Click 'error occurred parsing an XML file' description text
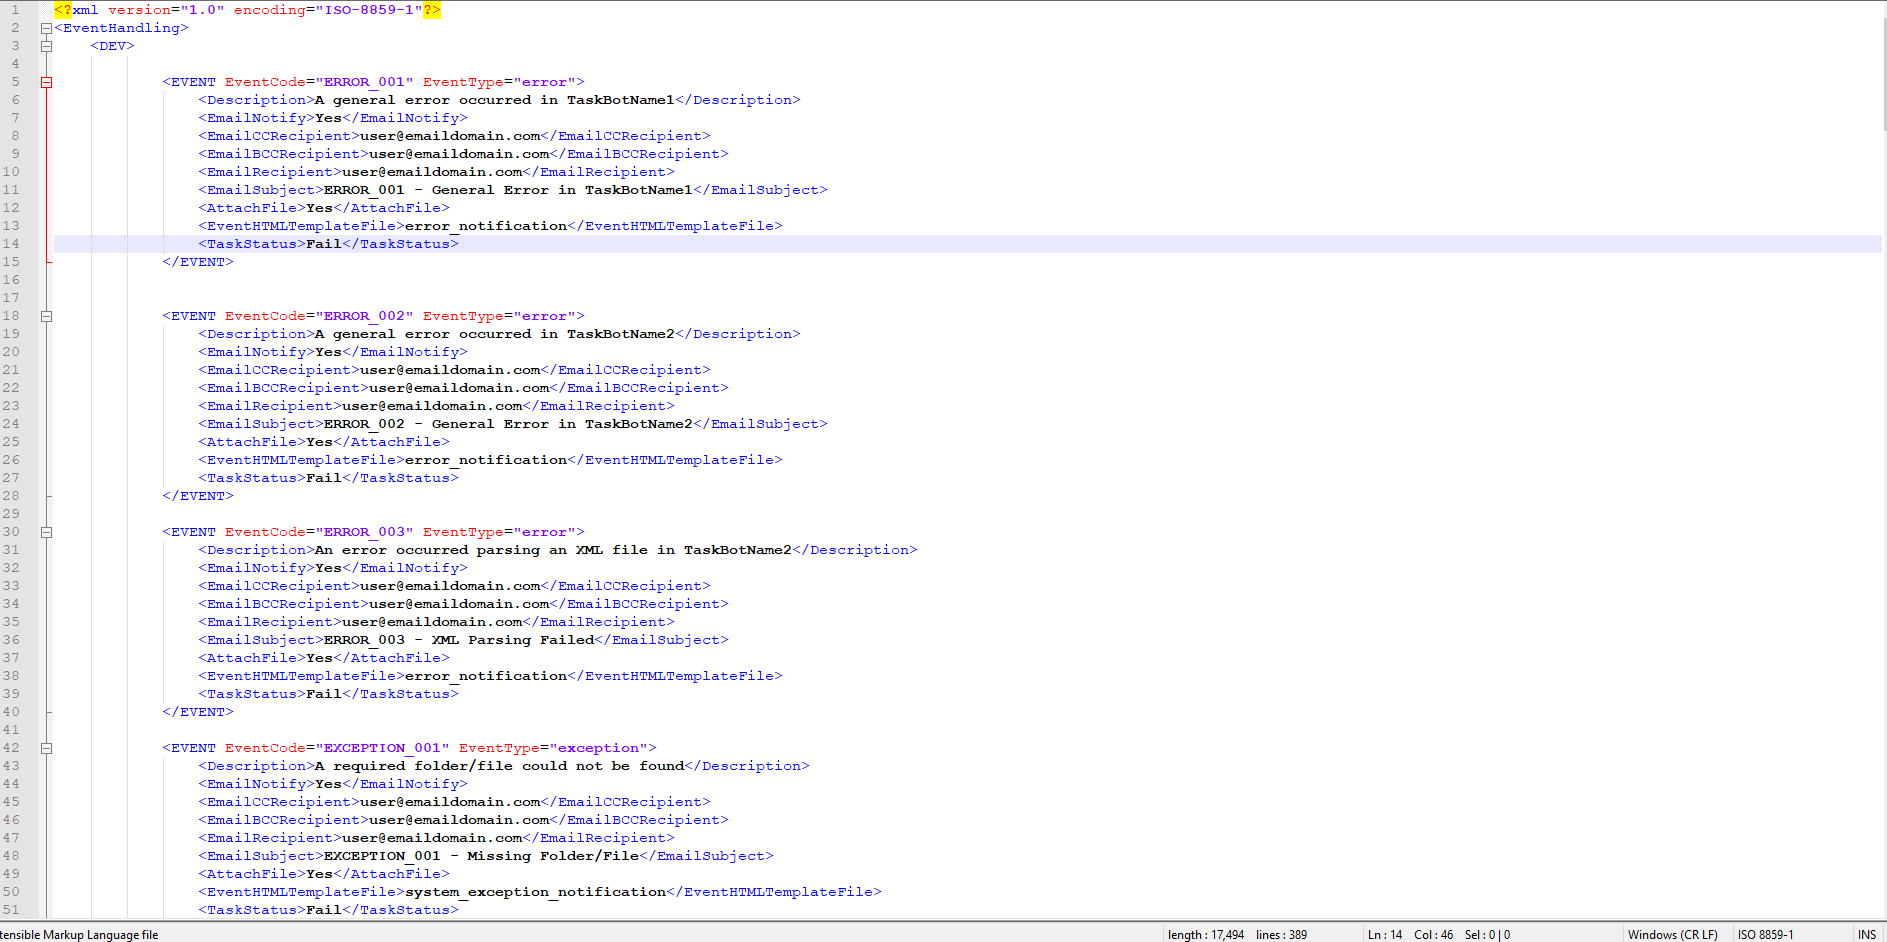This screenshot has height=942, width=1887. tap(494, 550)
